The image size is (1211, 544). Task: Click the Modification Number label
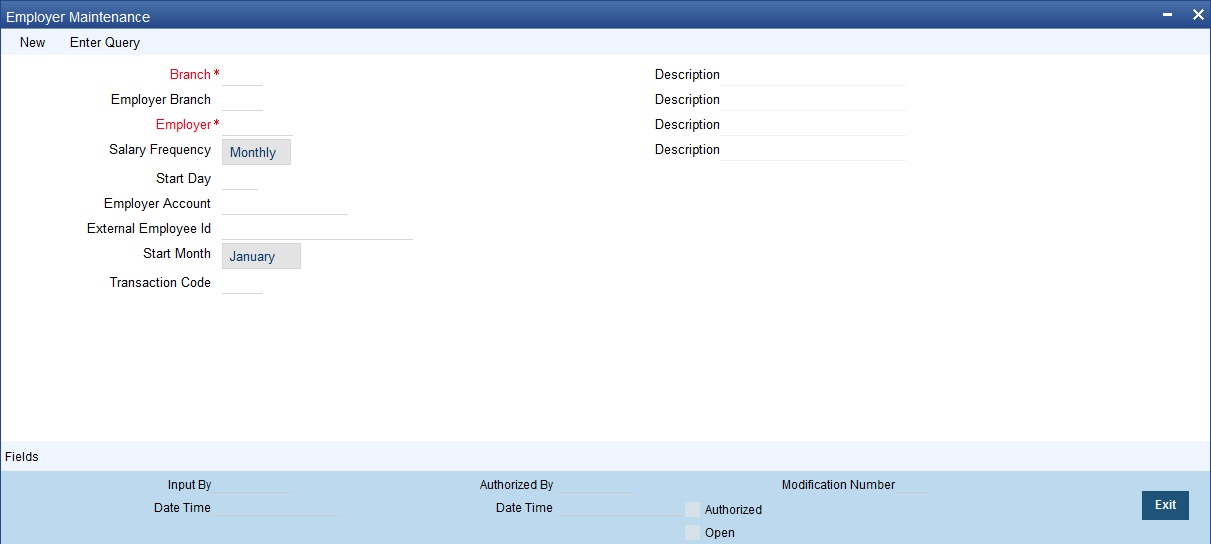[838, 485]
